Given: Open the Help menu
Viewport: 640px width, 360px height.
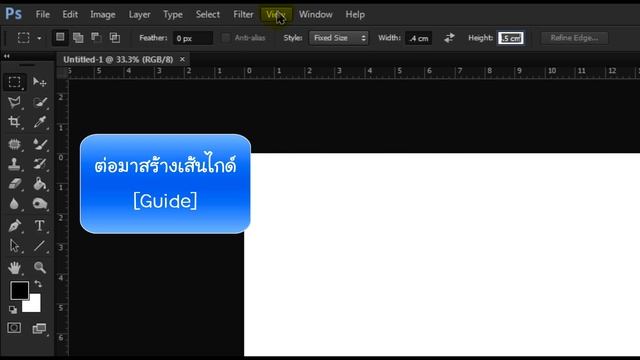Looking at the screenshot, I should (x=355, y=15).
